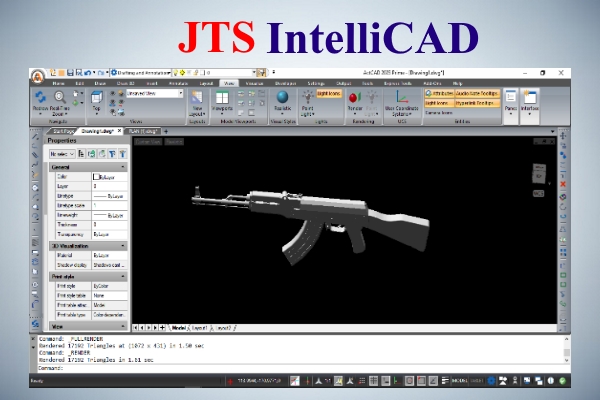Open the PLAN (1).dwg document tab
Screen dimensions: 600x400
(x=143, y=131)
